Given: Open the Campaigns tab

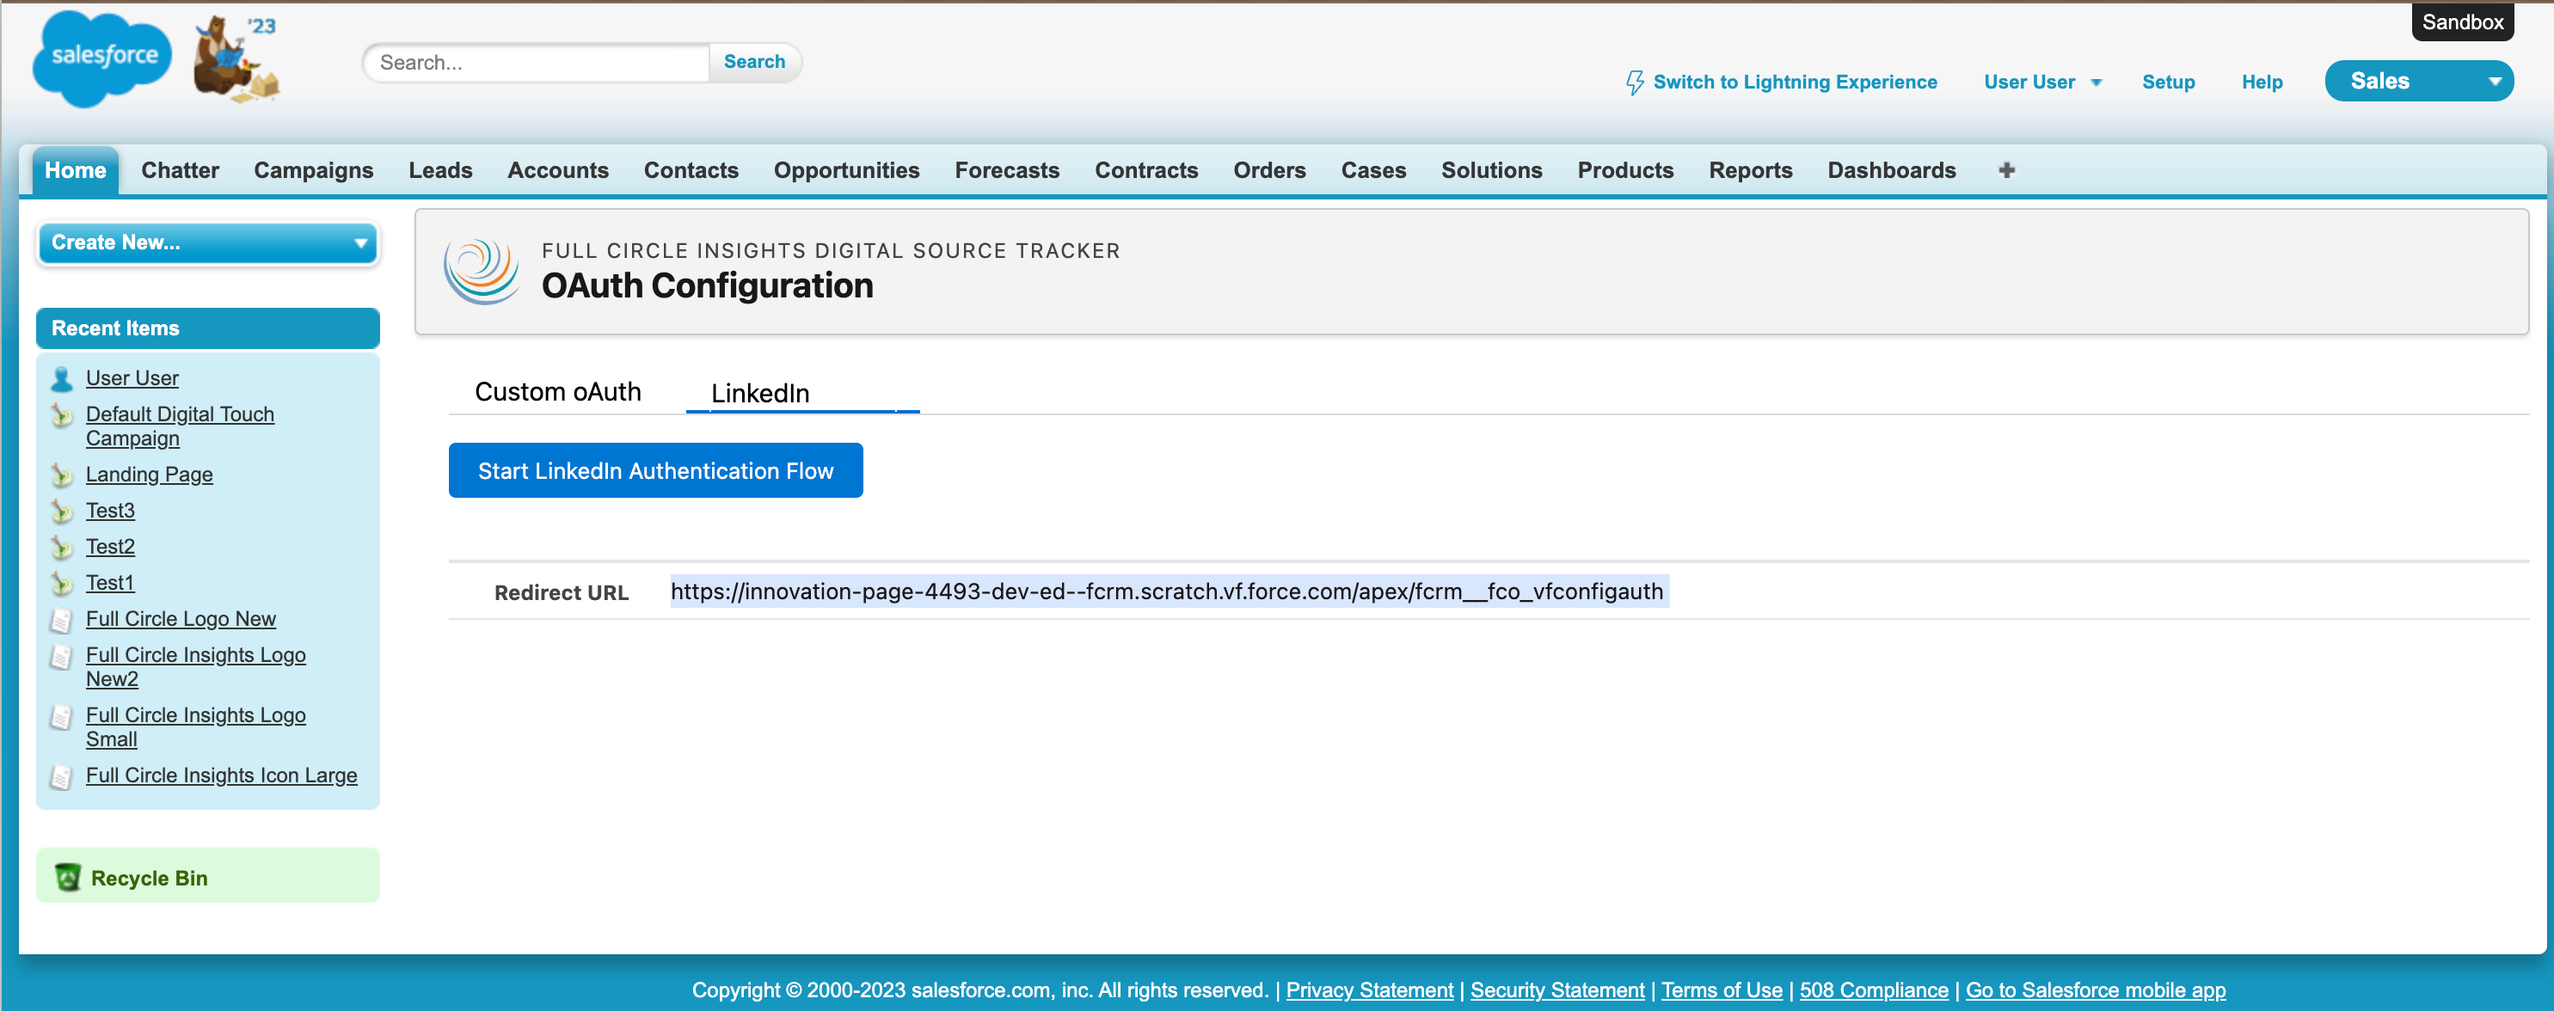Looking at the screenshot, I should (313, 170).
